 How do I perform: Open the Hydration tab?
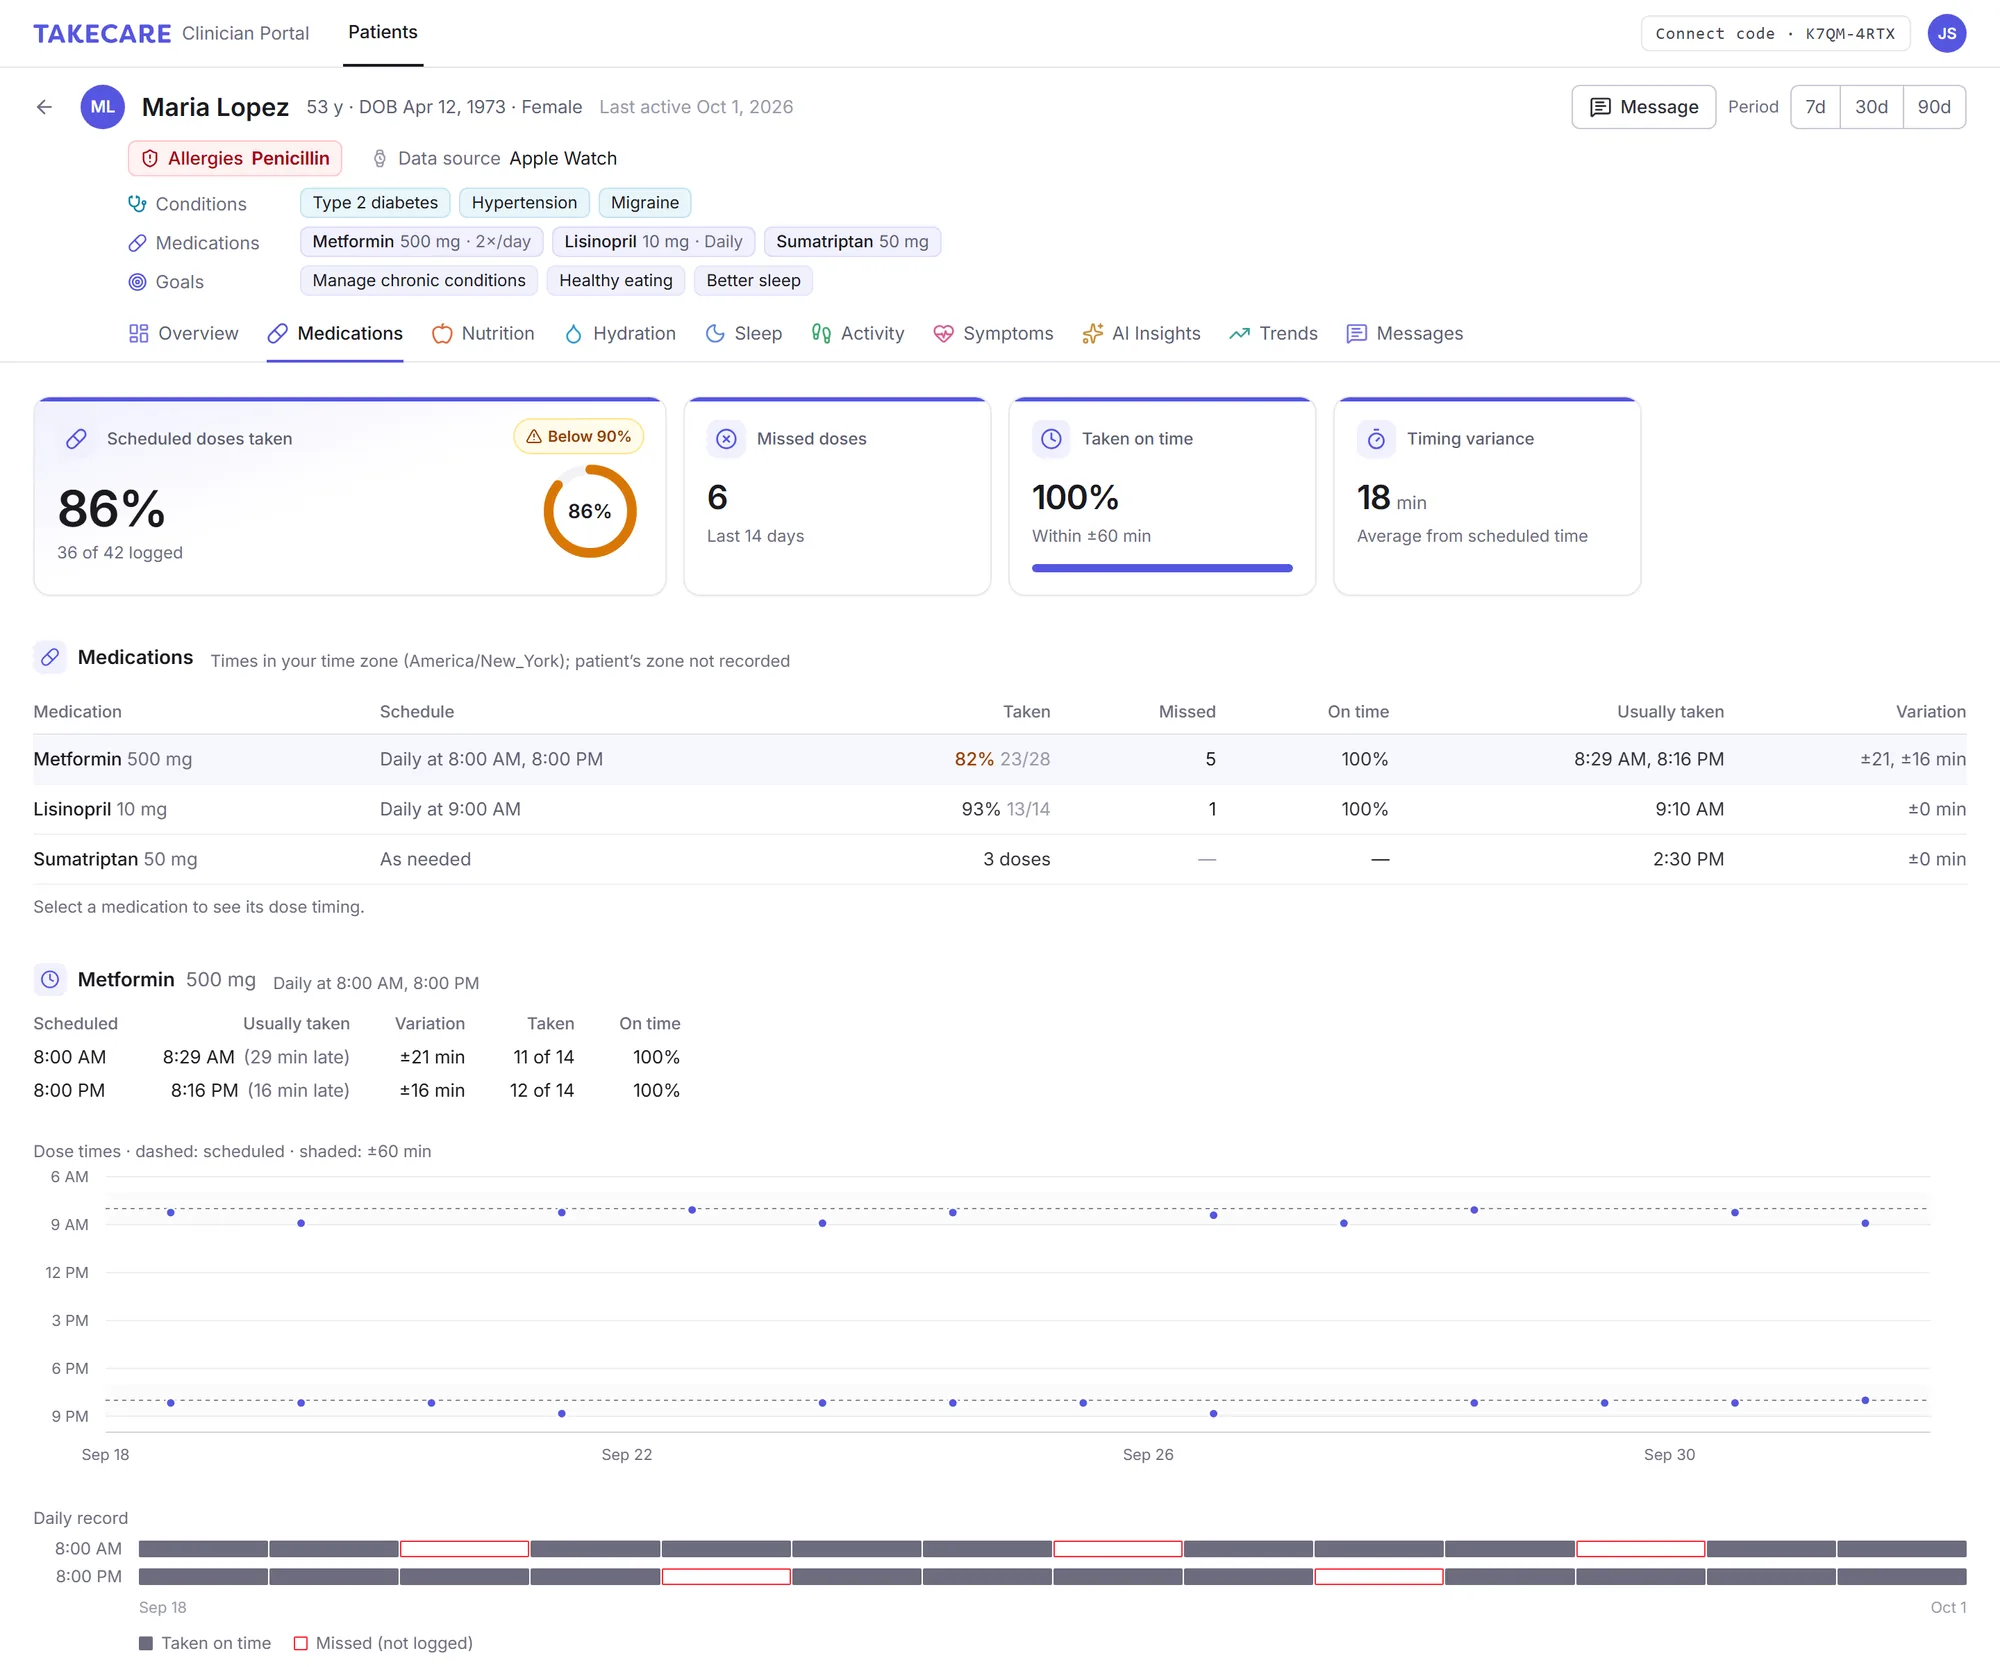(x=620, y=333)
